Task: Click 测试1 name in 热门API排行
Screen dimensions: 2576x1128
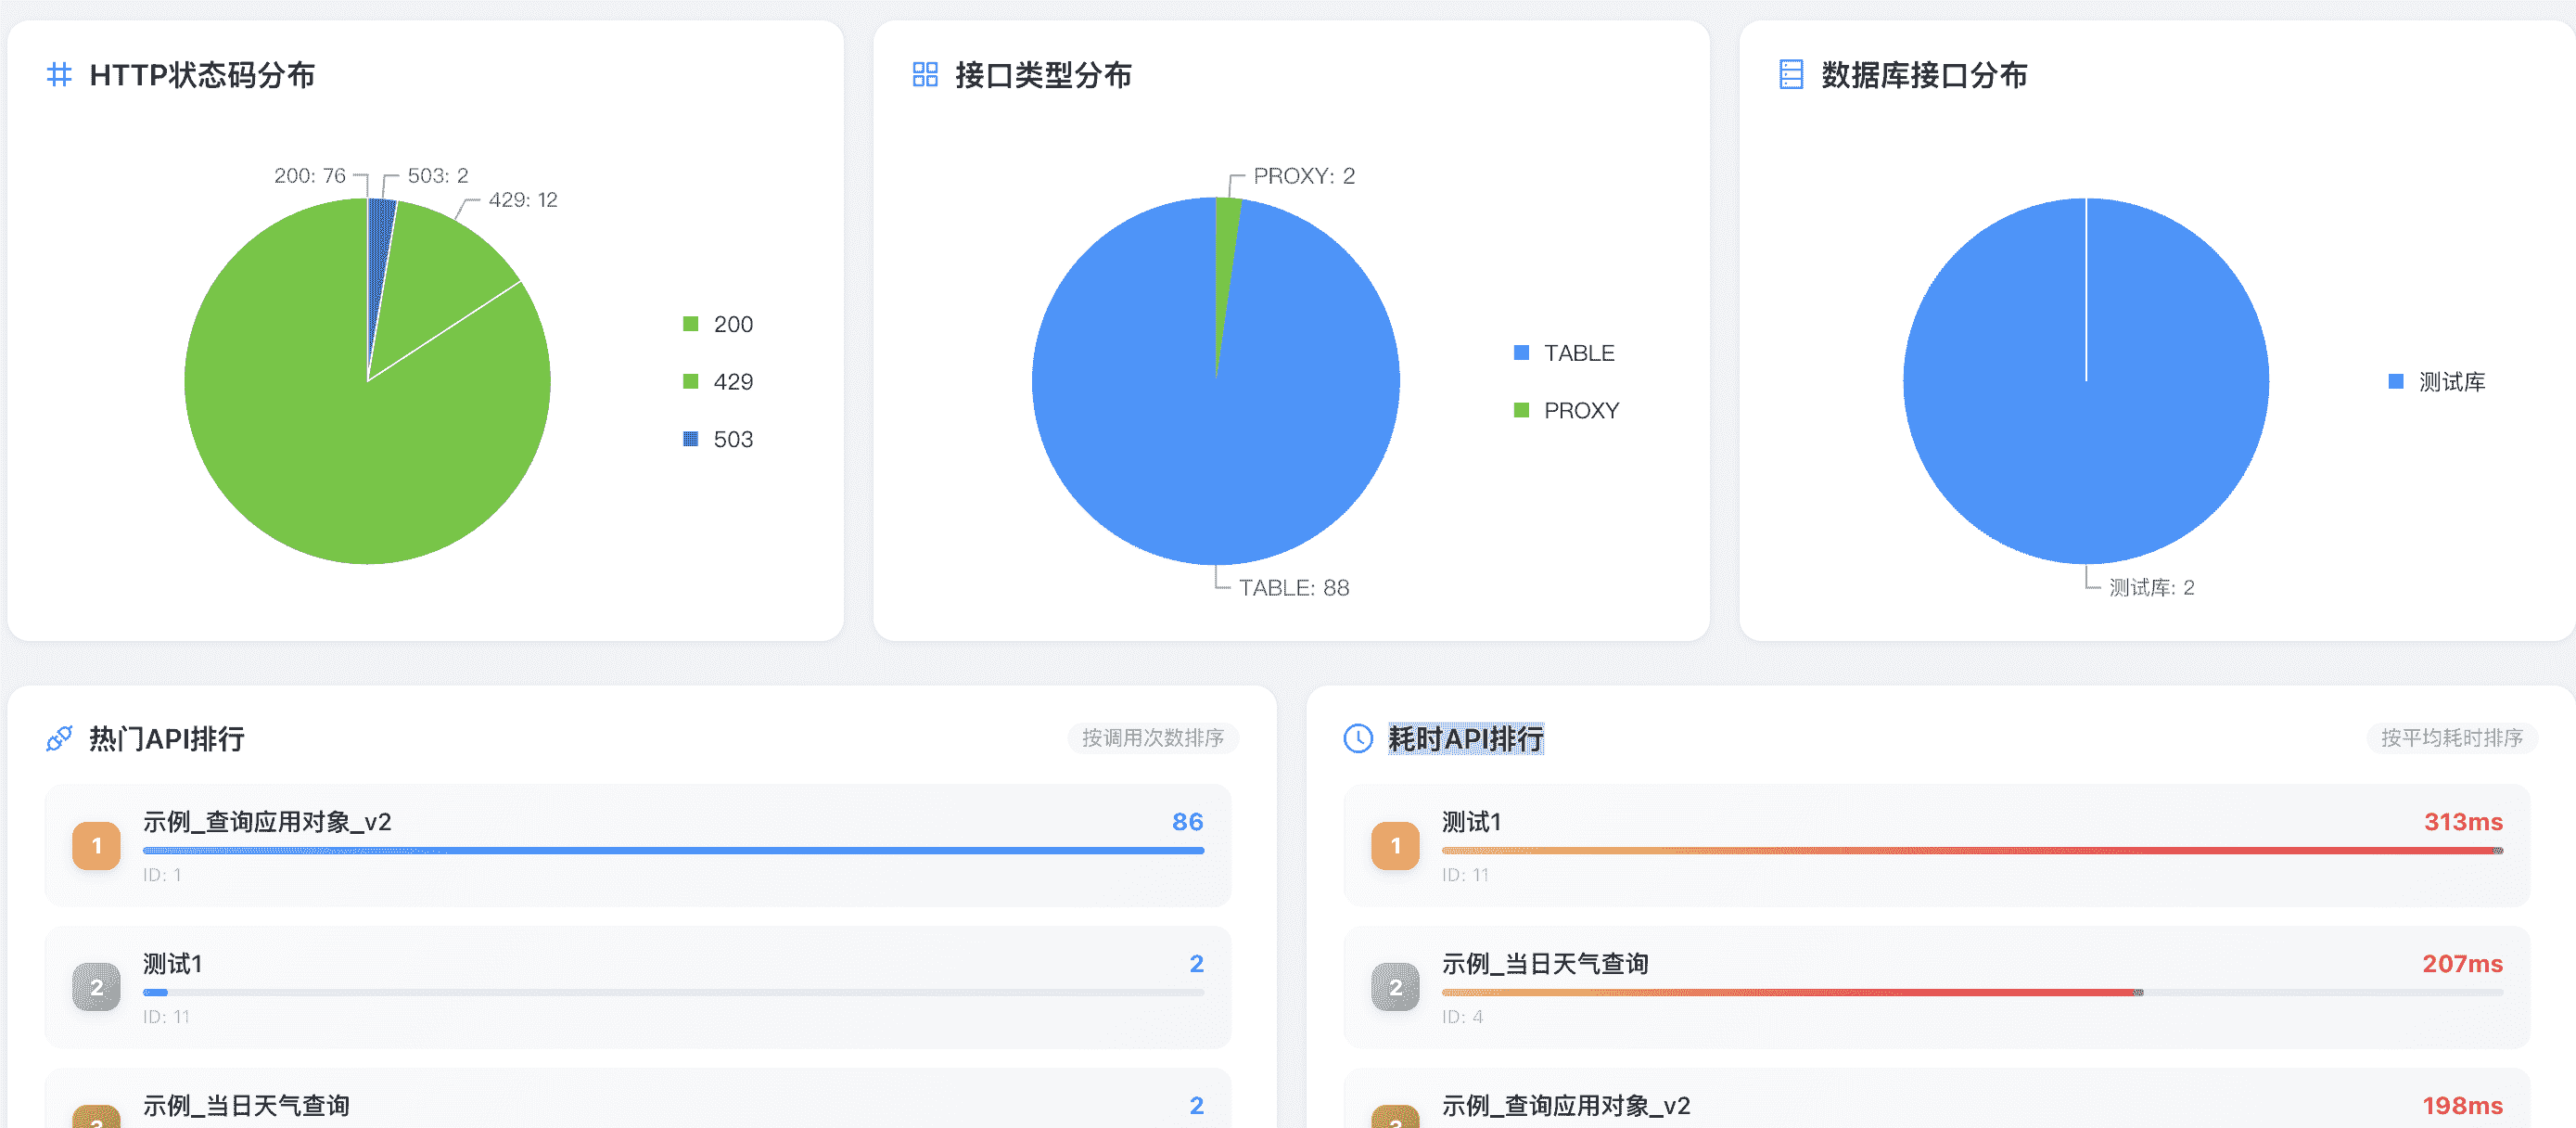Action: tap(172, 964)
